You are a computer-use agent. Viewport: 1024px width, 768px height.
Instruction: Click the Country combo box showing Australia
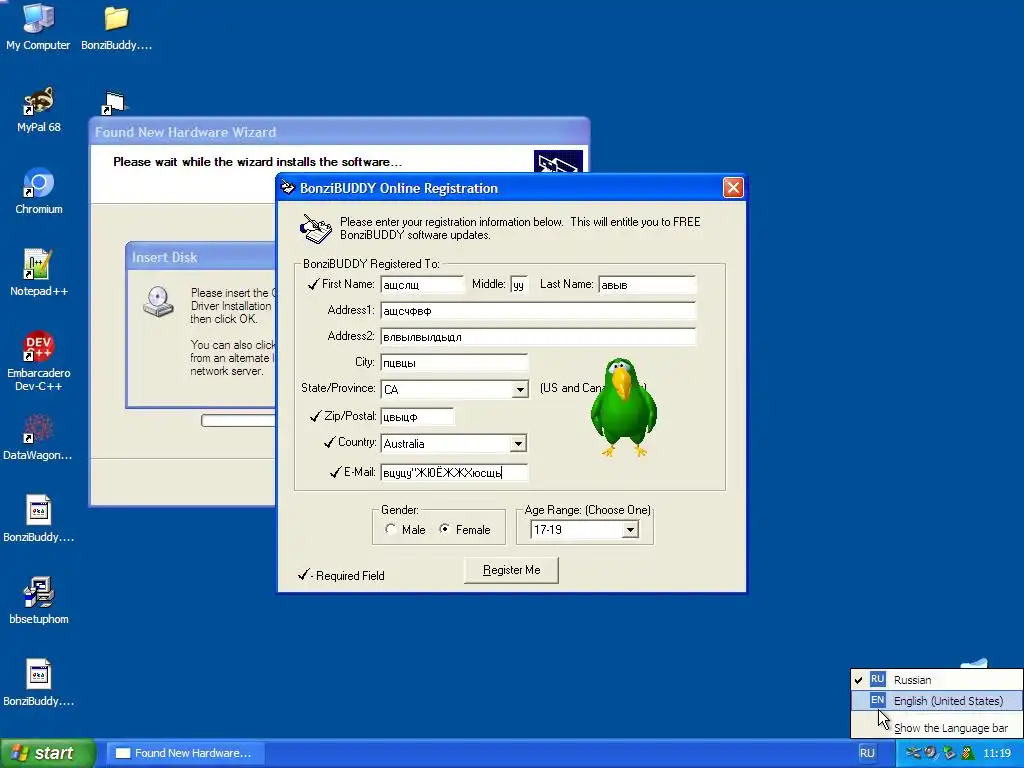(x=454, y=444)
